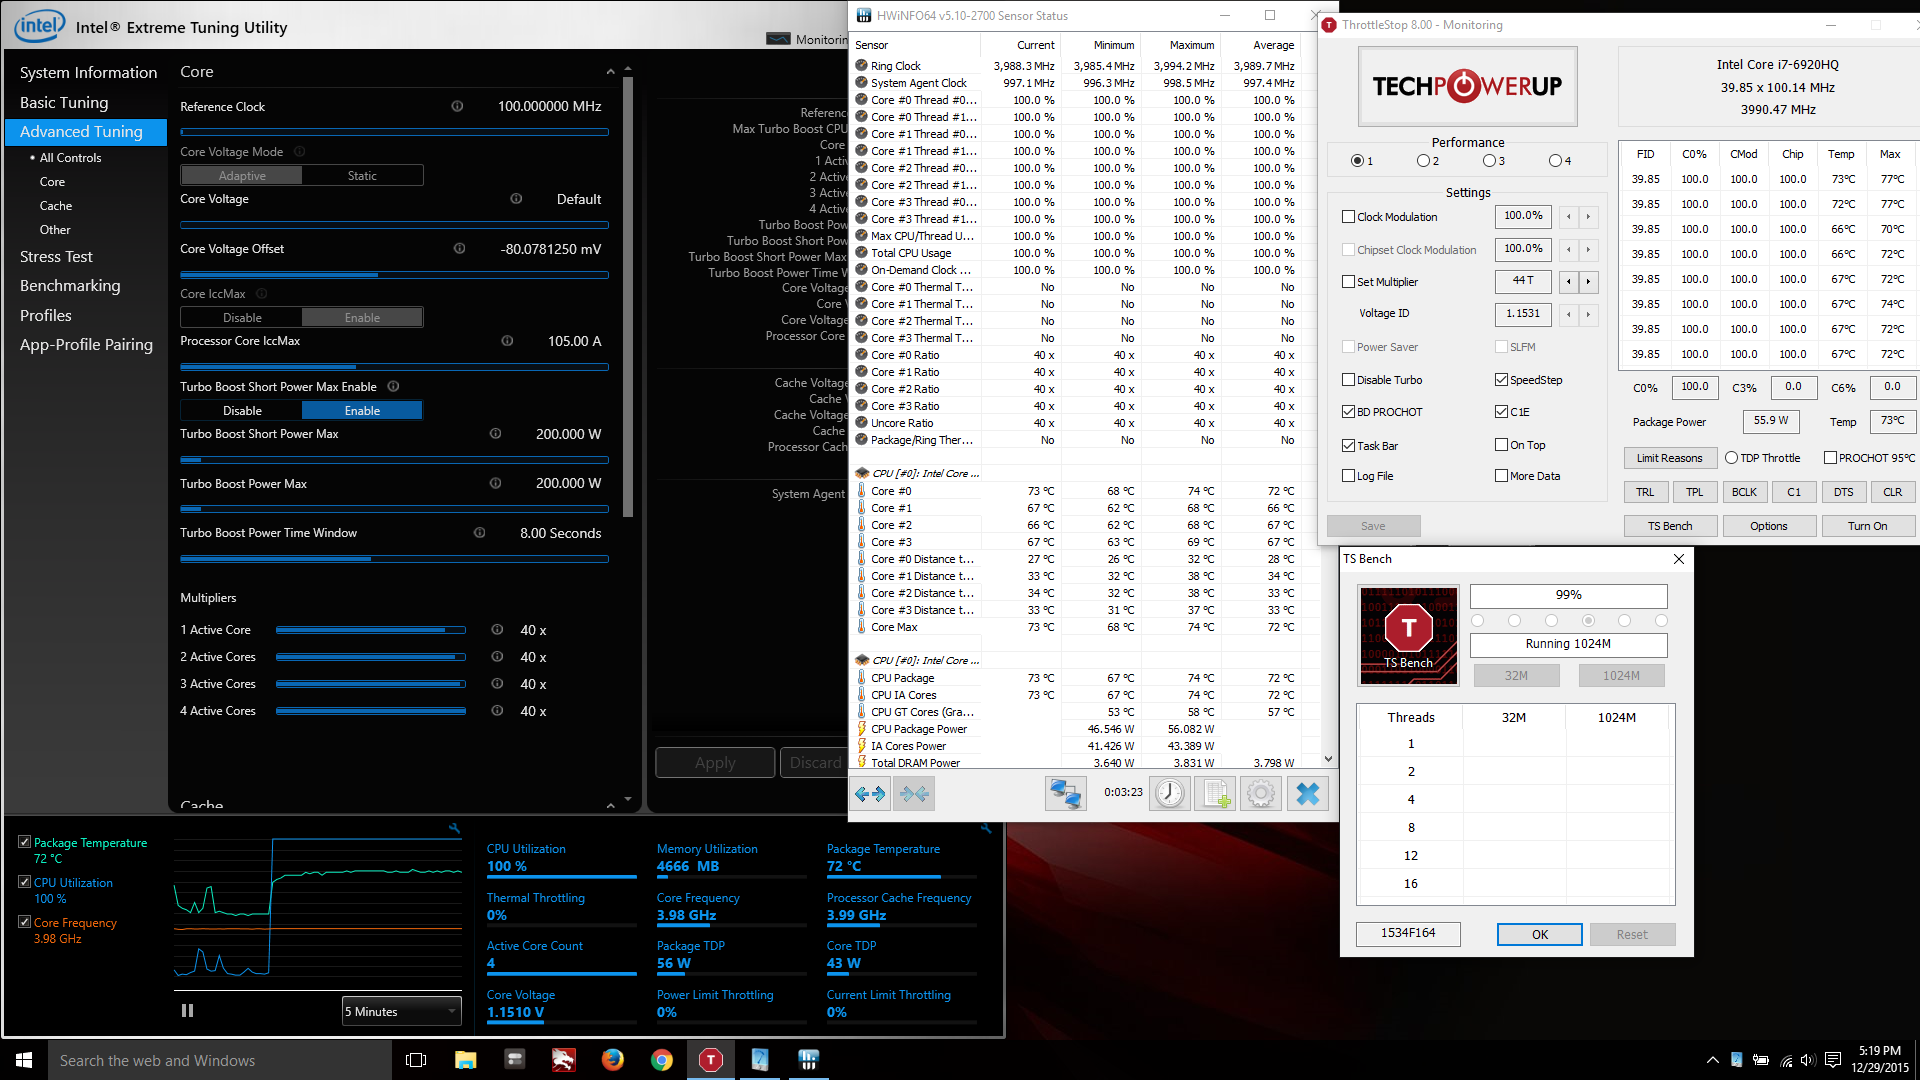The image size is (1920, 1080).
Task: Toggle Clock Modulation checkbox in ThrottleStop
Action: pyautogui.click(x=1348, y=217)
